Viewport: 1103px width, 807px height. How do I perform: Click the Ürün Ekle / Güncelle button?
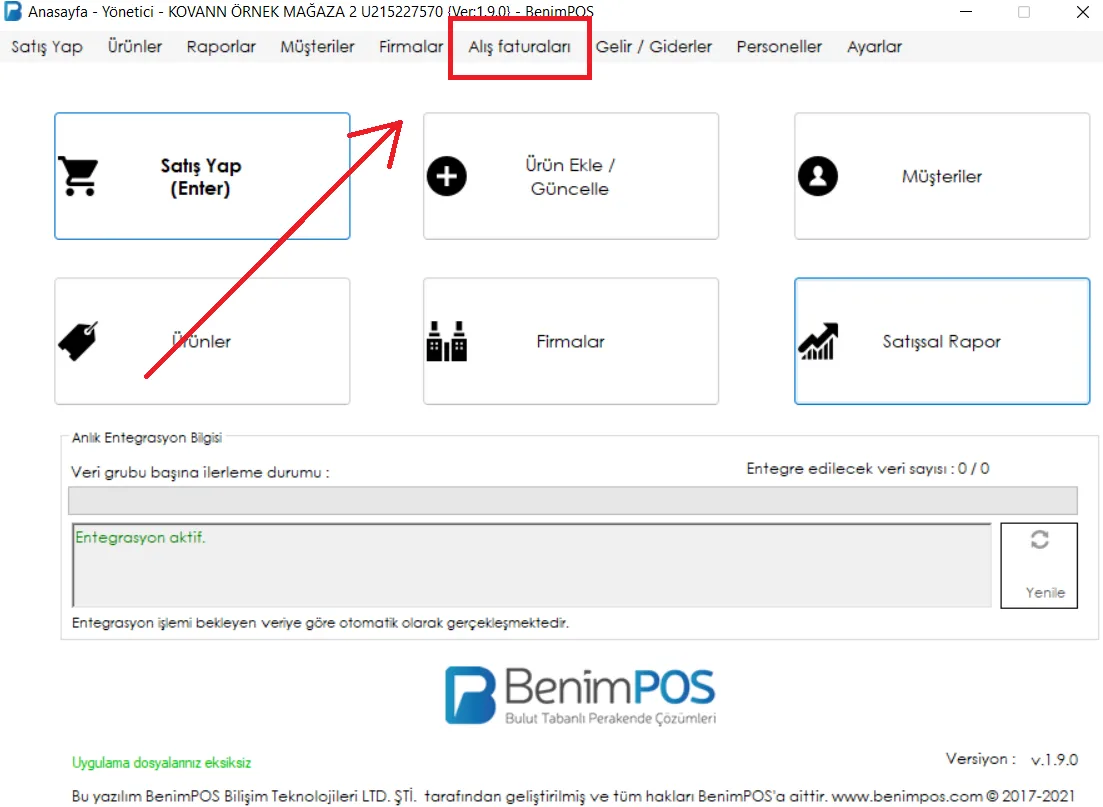570,176
